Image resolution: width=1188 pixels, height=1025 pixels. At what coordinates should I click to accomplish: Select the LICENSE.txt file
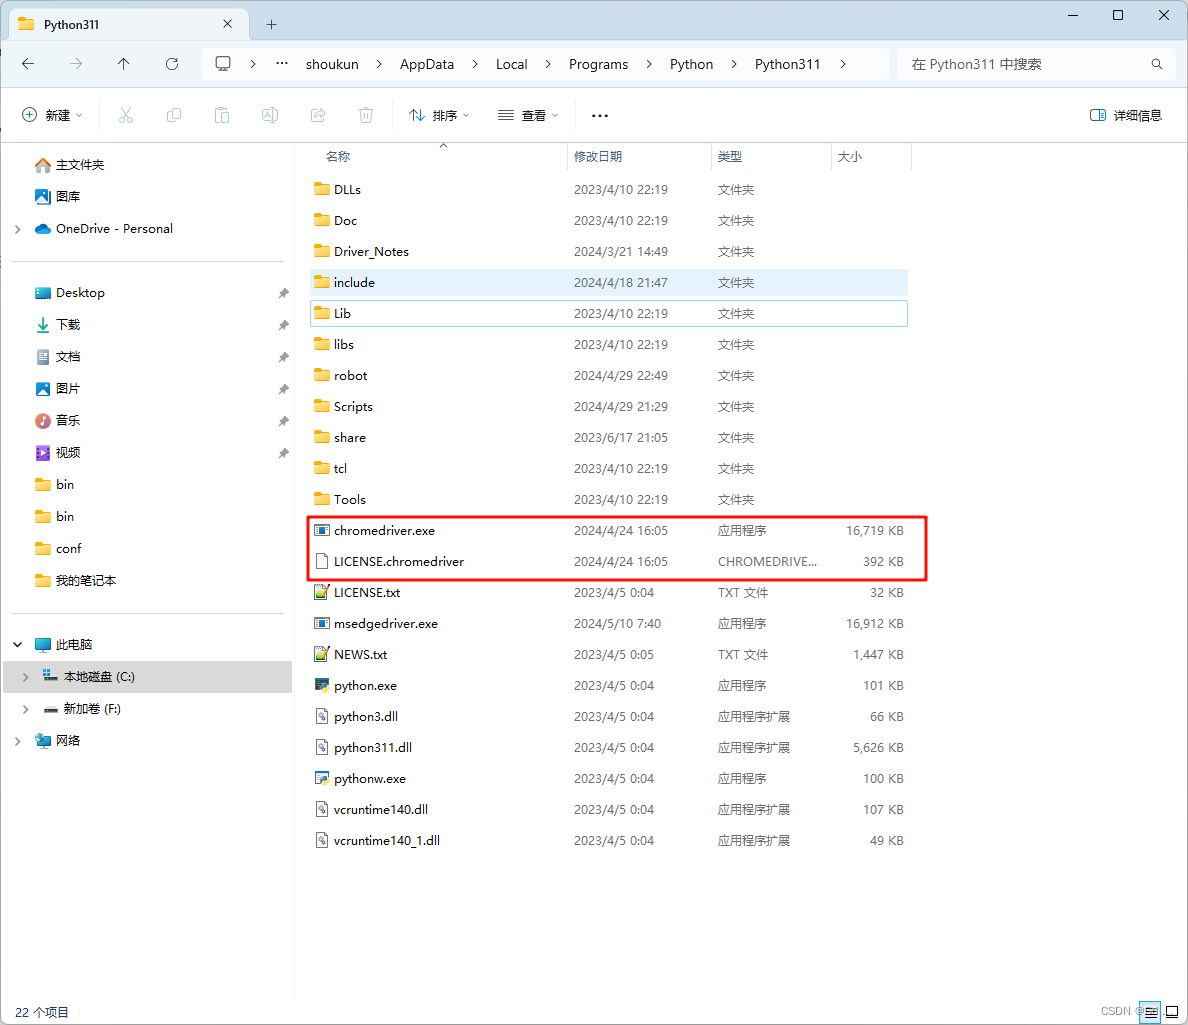(x=608, y=592)
